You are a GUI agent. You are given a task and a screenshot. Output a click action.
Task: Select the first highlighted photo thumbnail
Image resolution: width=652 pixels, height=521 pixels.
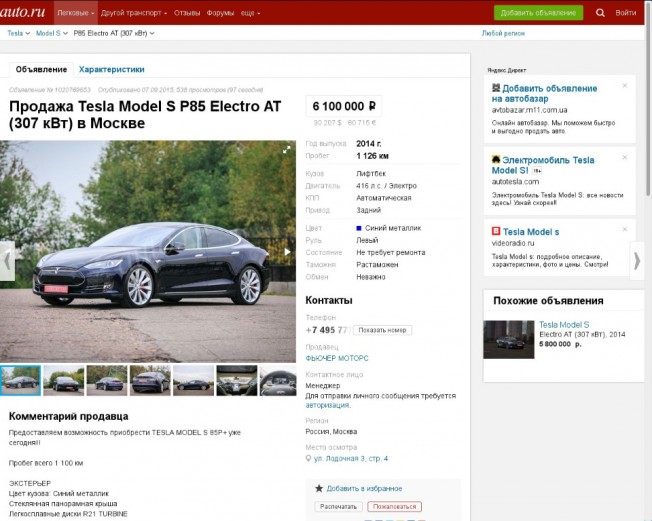20,380
